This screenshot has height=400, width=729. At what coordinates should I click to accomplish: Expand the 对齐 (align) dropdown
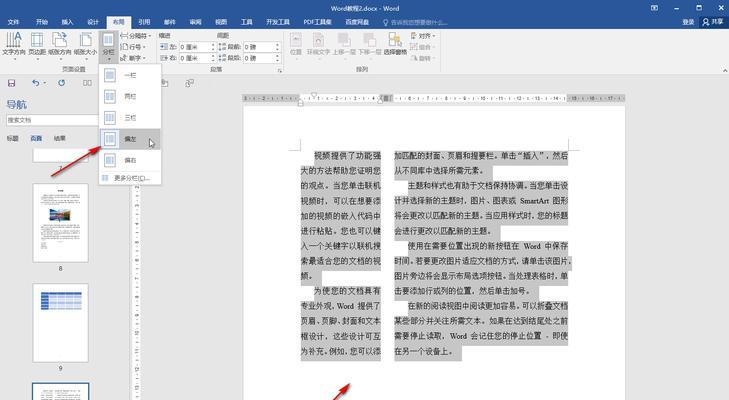click(x=426, y=35)
